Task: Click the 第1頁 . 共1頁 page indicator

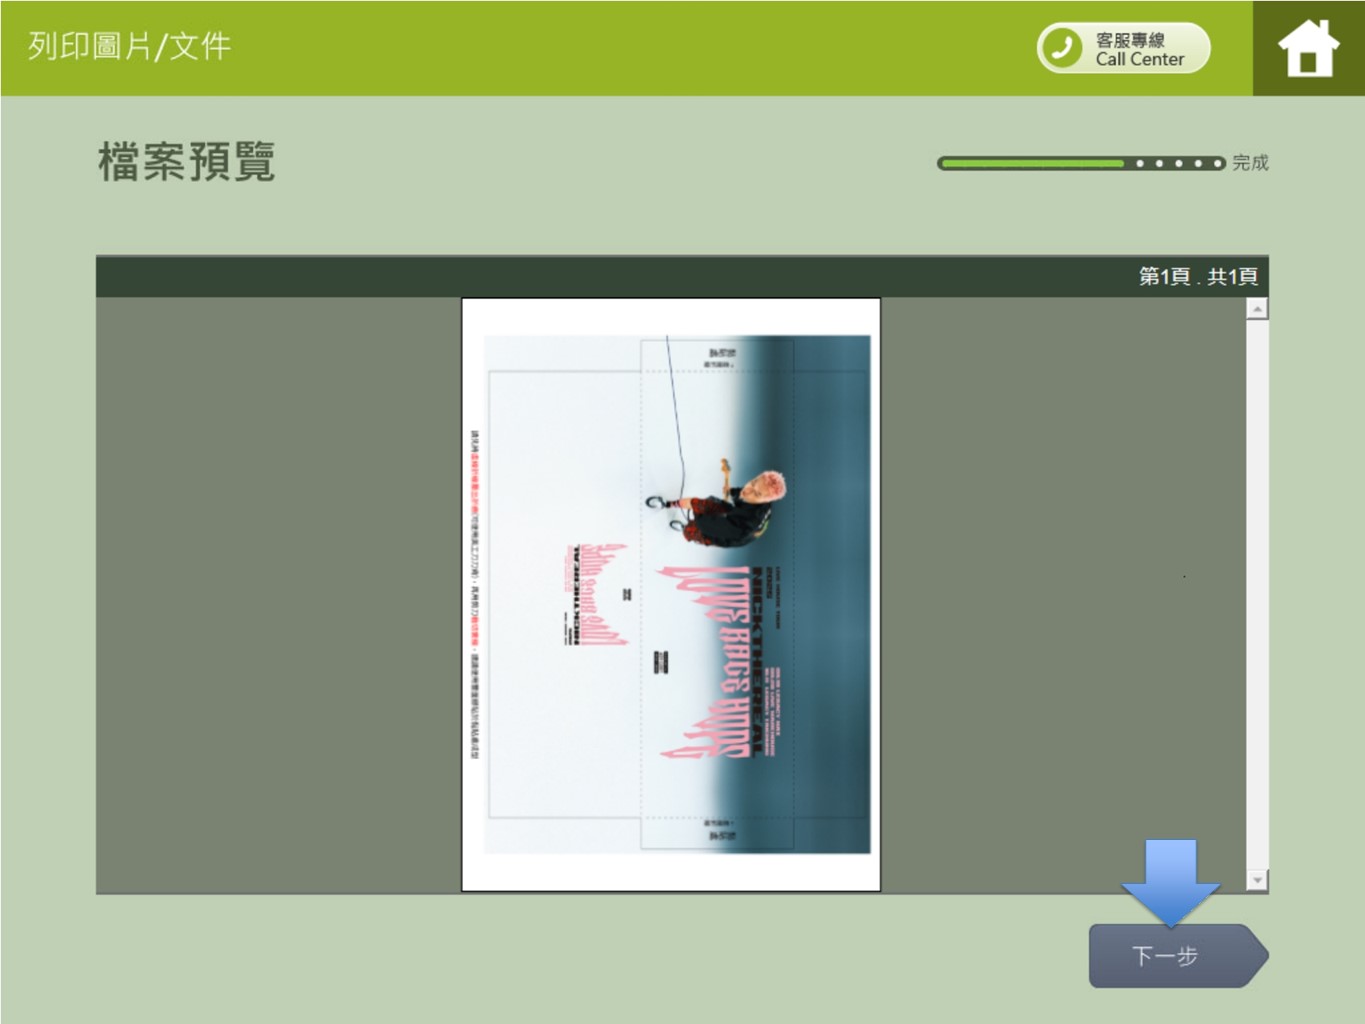Action: tap(1197, 277)
